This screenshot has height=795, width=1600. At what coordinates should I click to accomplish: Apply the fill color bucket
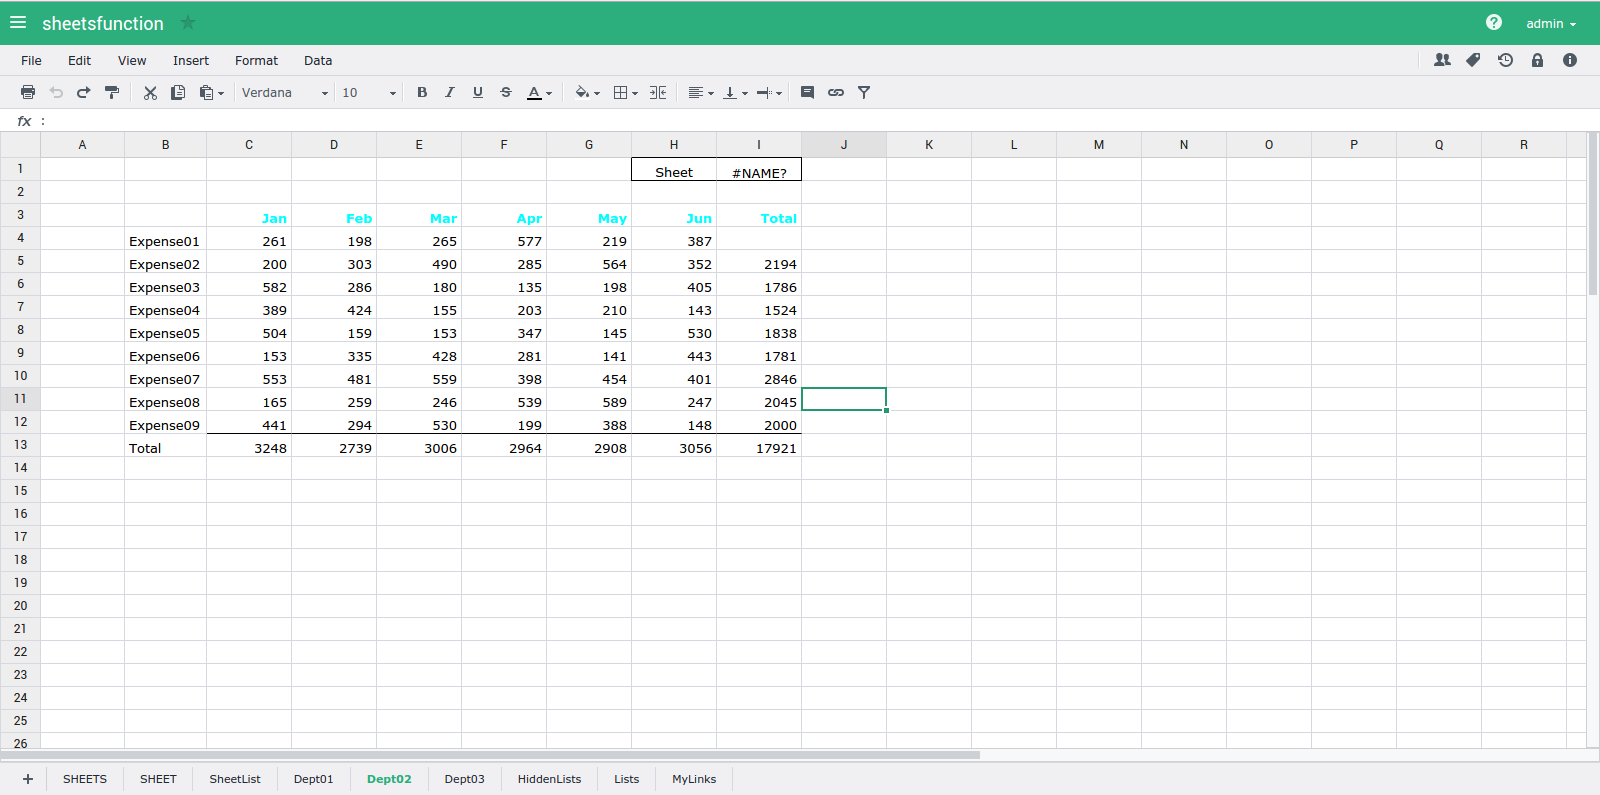tap(582, 92)
